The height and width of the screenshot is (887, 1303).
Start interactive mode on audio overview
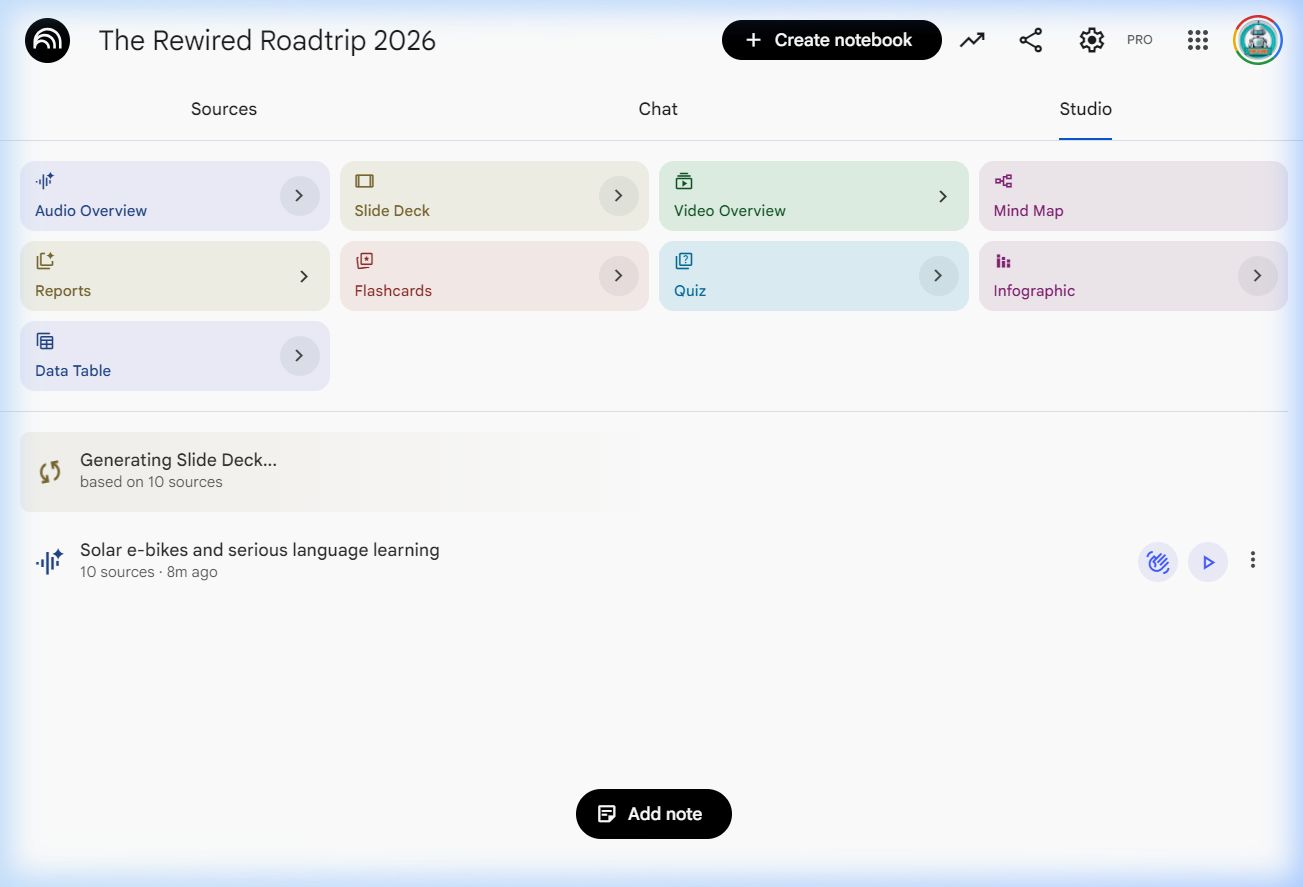click(x=1157, y=562)
